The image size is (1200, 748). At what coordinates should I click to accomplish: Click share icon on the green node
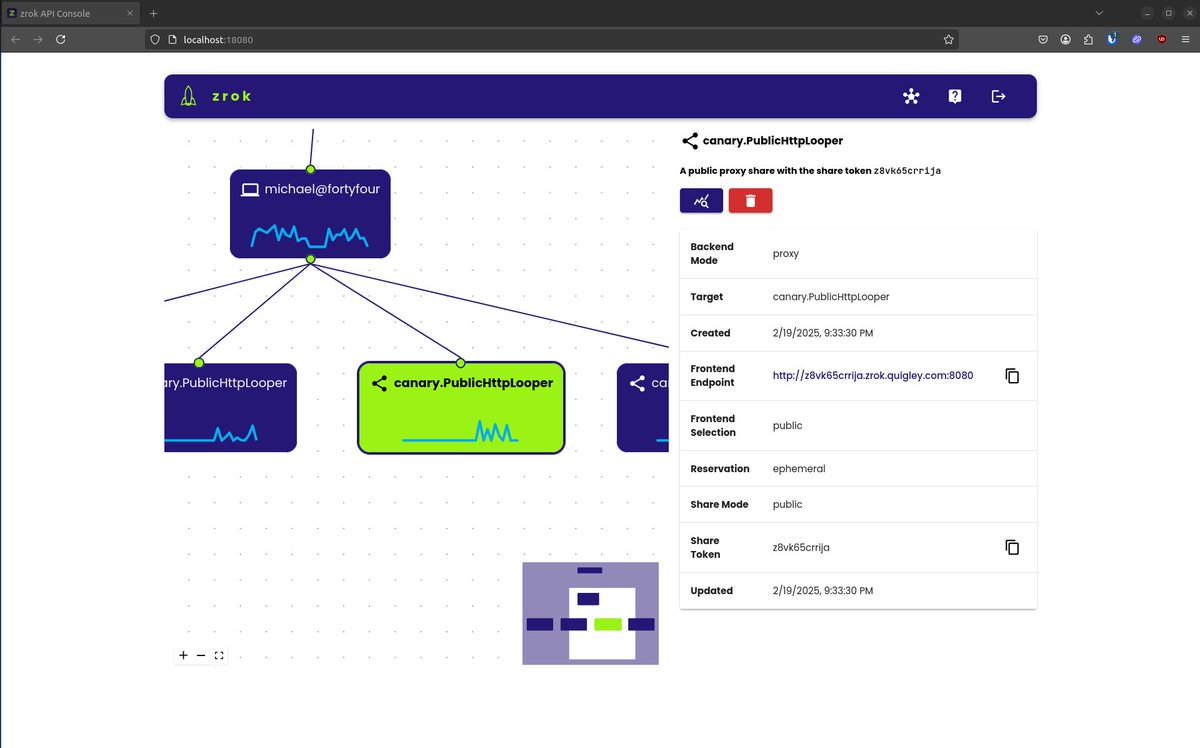379,383
